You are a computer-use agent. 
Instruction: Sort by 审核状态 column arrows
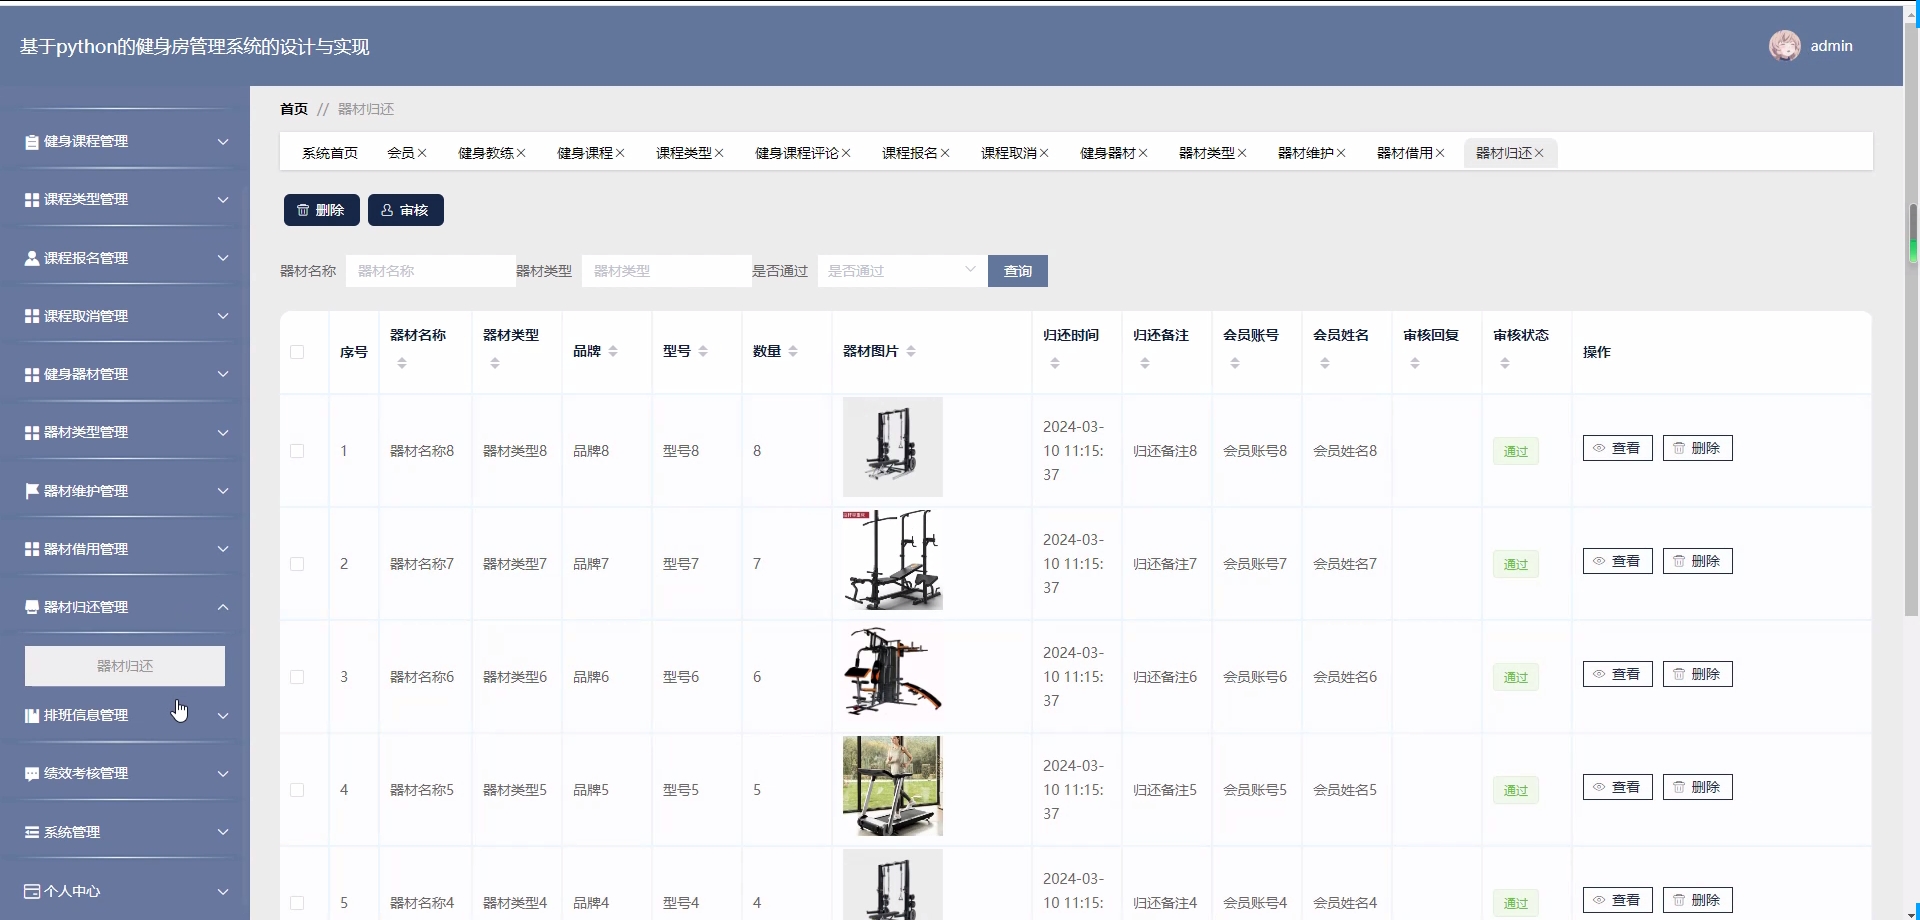1505,363
